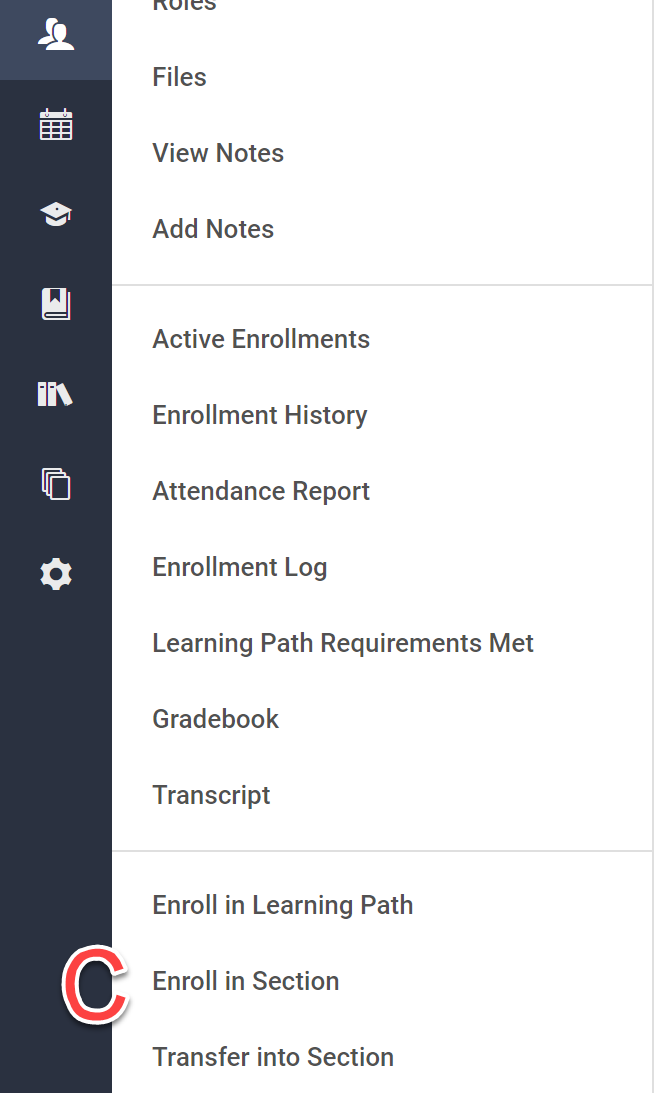Viewport: 665px width, 1093px height.
Task: Go to Gradebook
Action: [x=215, y=719]
